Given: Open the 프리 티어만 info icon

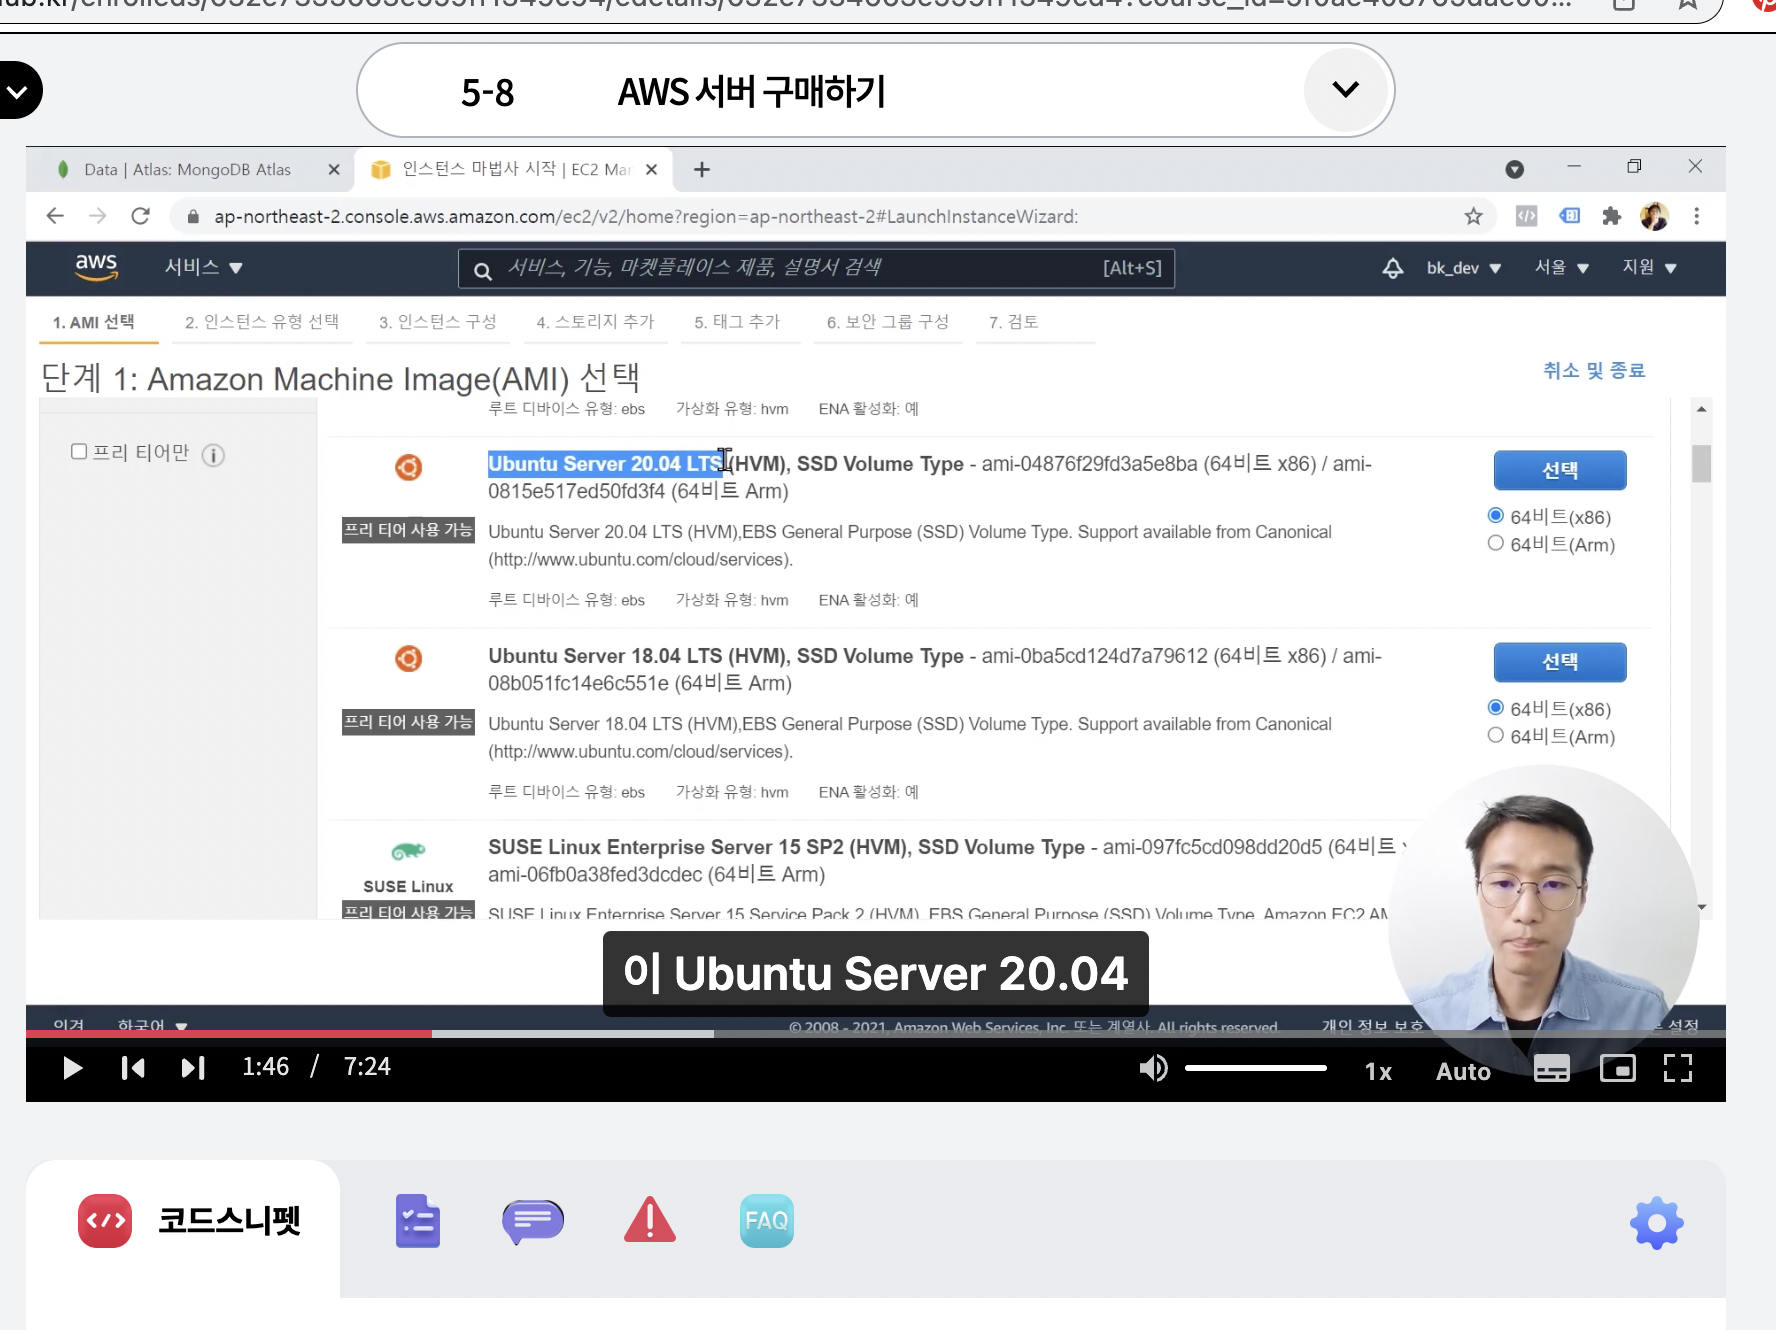Looking at the screenshot, I should point(213,455).
